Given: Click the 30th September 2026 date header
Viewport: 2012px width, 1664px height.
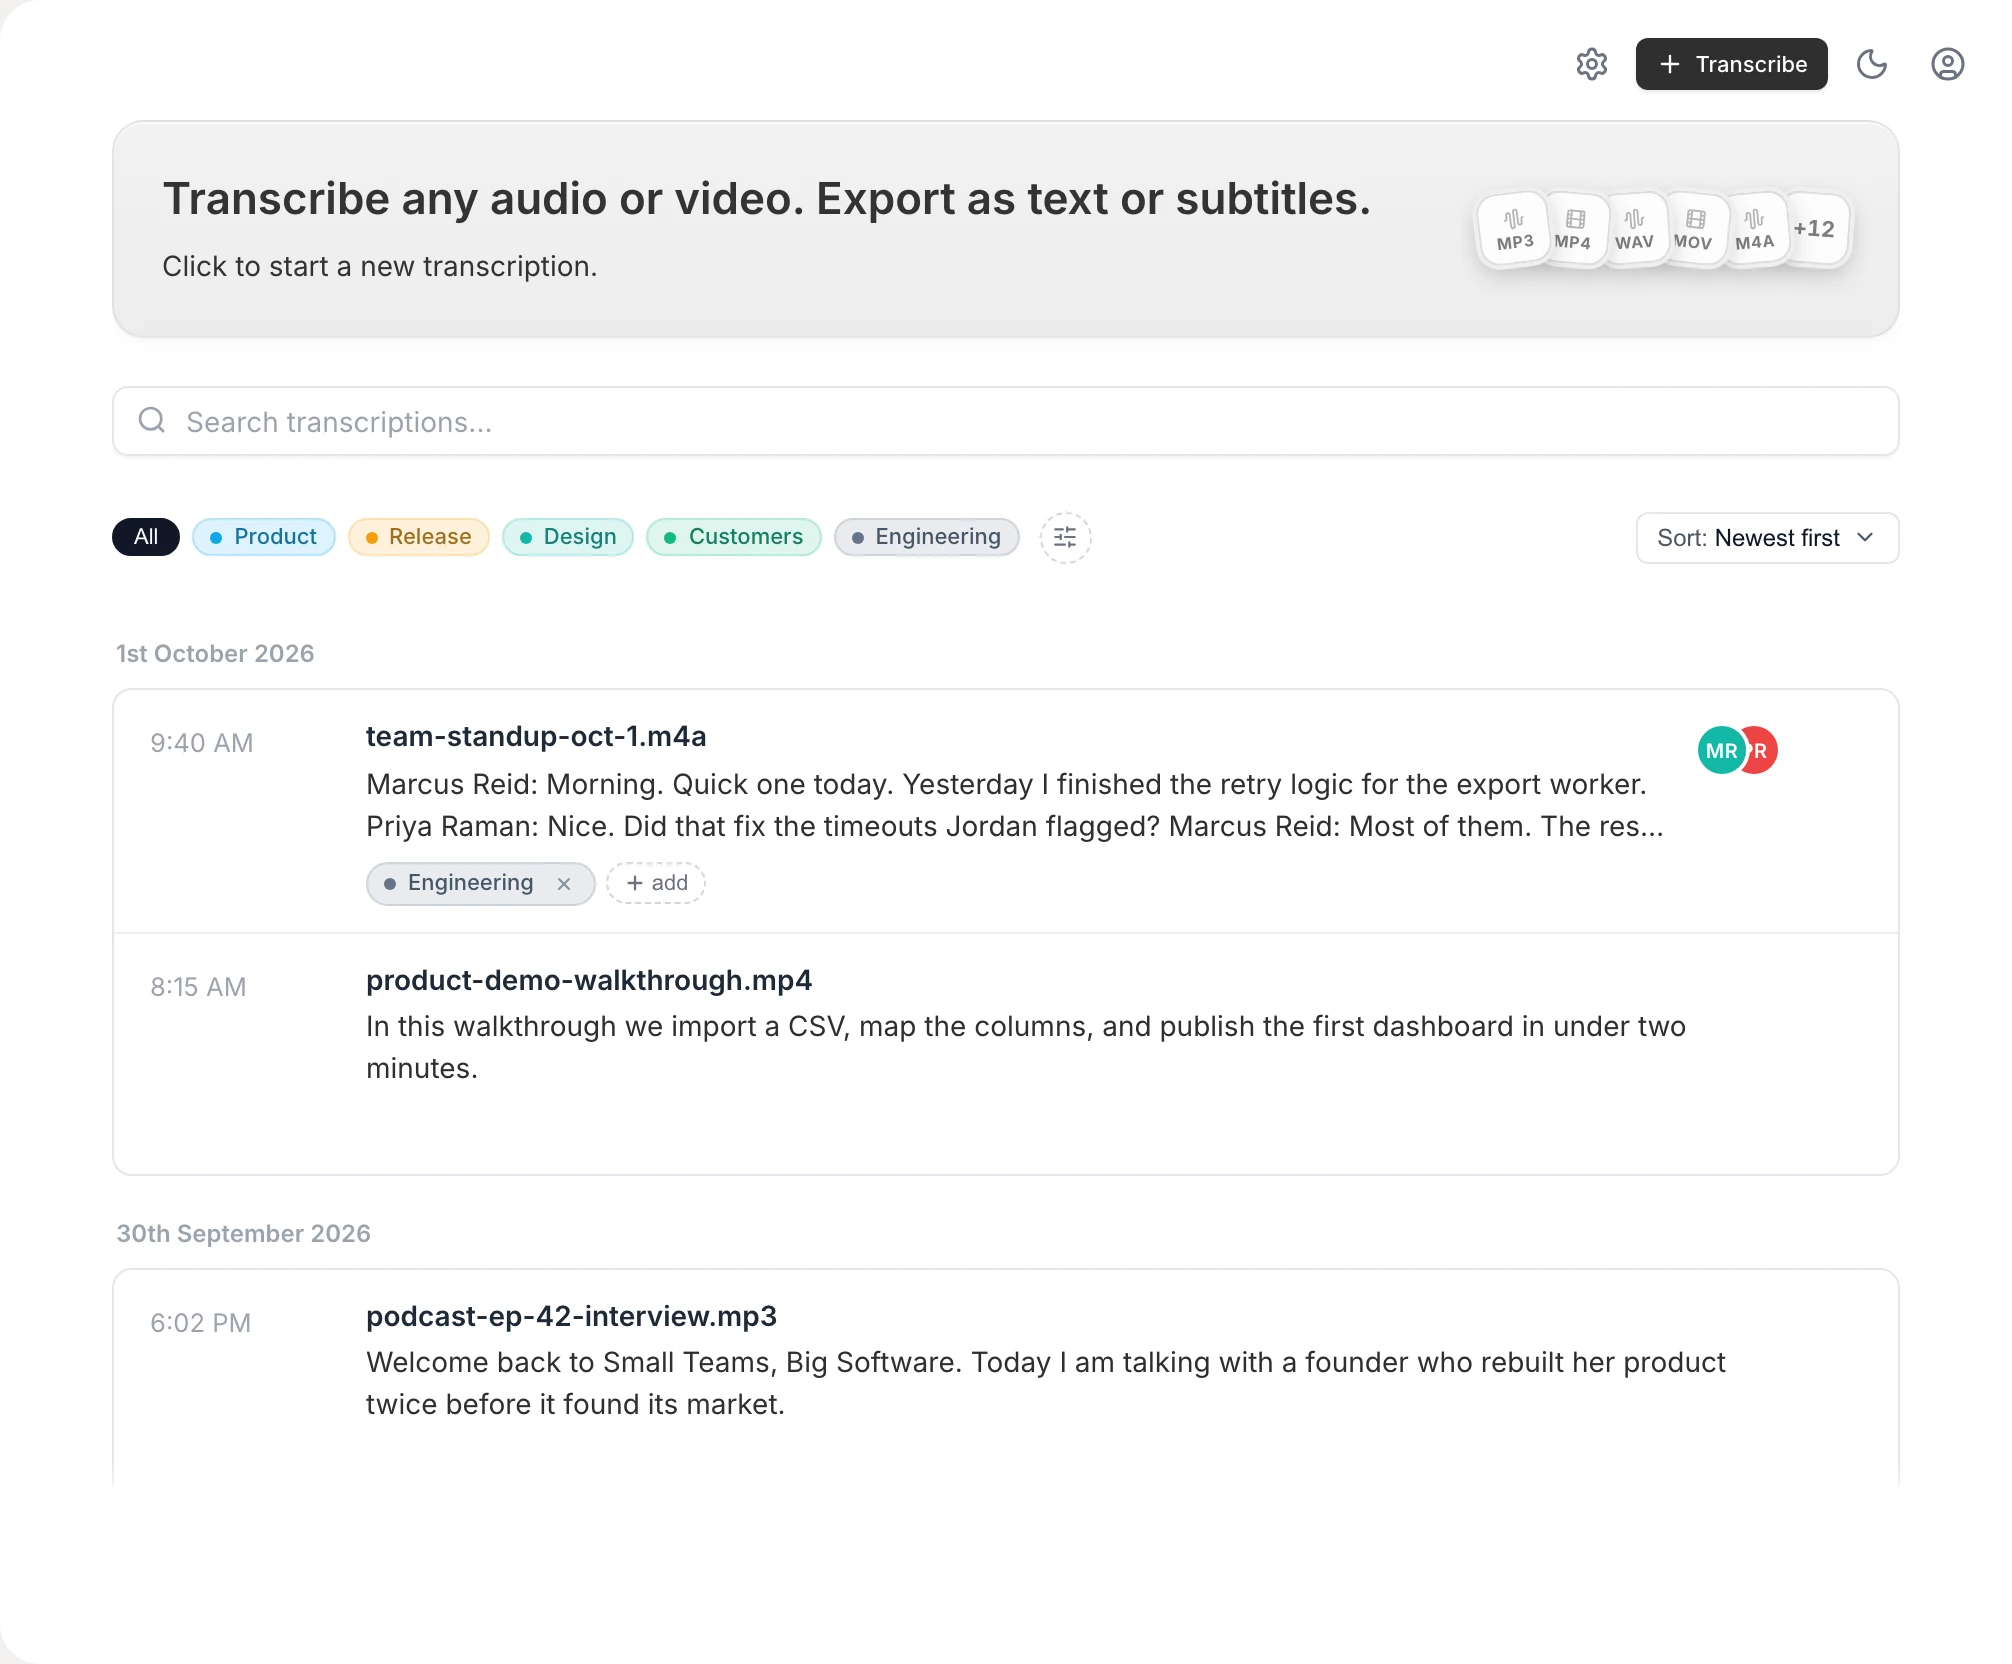Looking at the screenshot, I should click(243, 1233).
